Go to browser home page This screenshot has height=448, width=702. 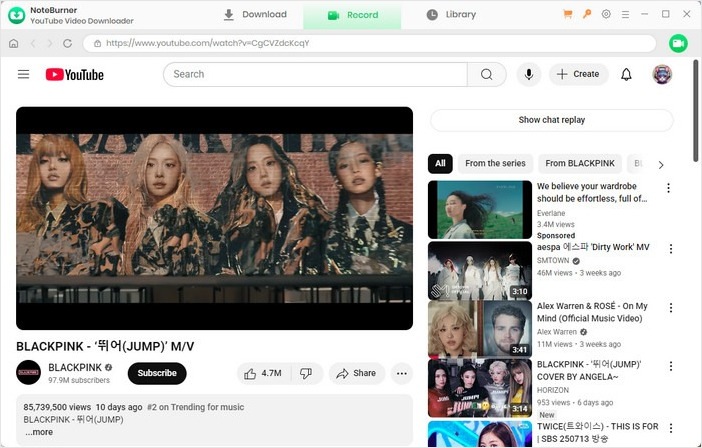tap(13, 44)
